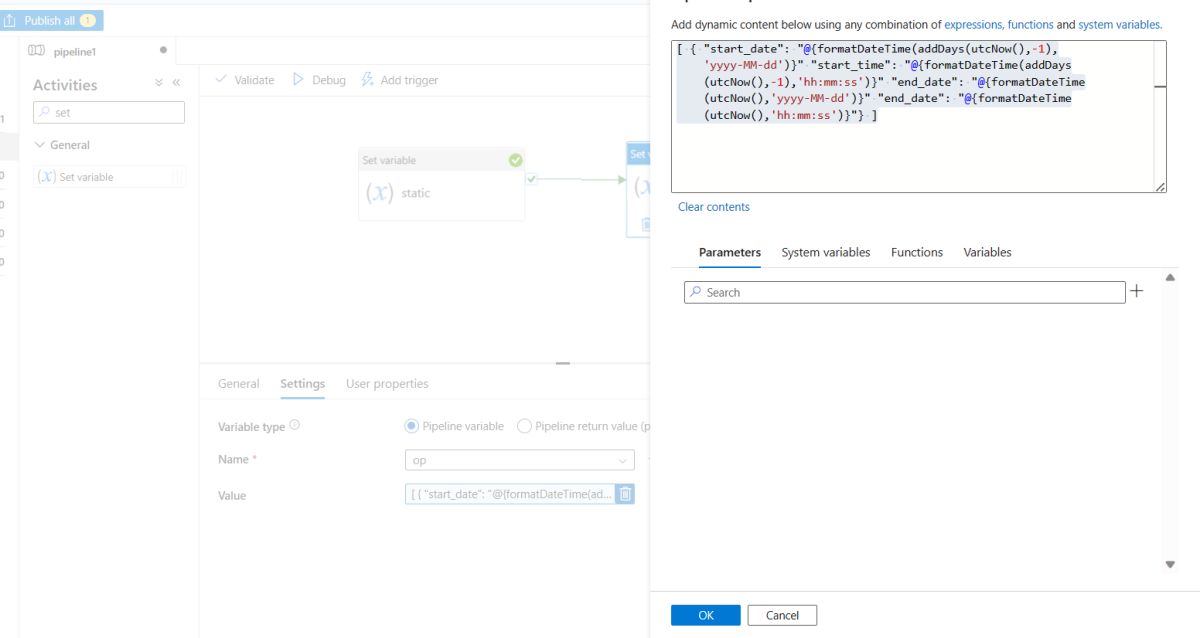Click the magnifier icon in activities search
1200x638 pixels.
click(x=46, y=112)
